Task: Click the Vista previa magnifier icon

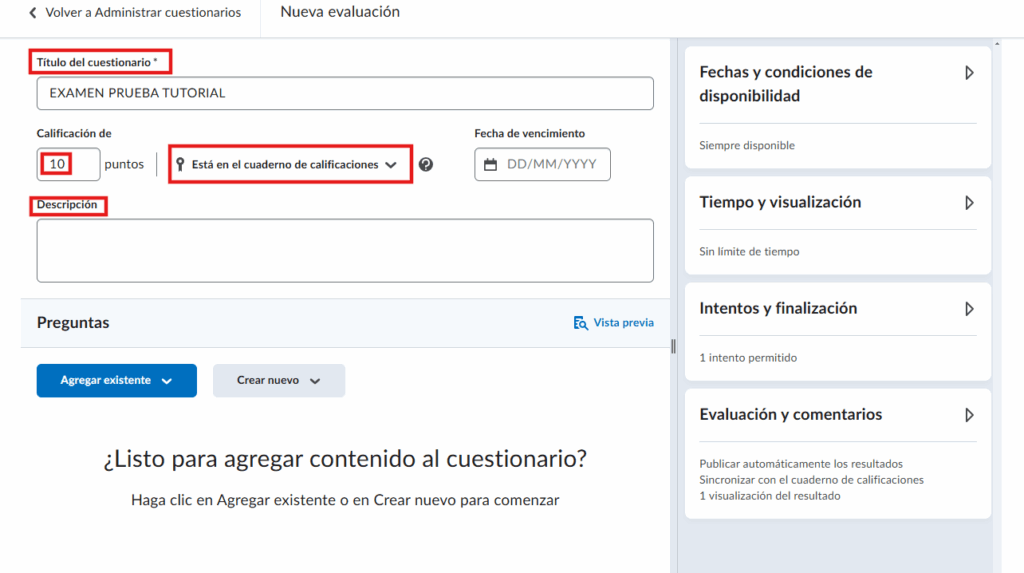Action: coord(580,323)
